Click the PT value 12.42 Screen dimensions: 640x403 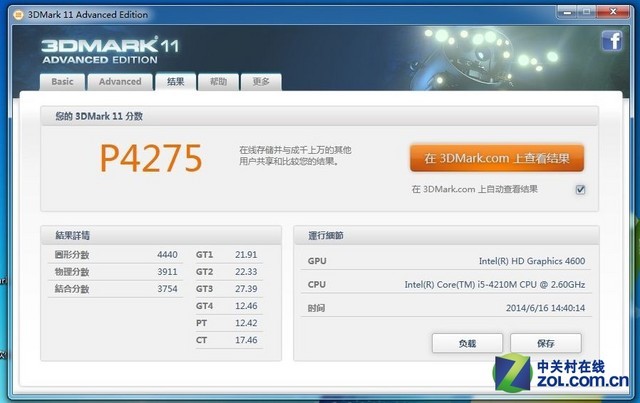(x=246, y=323)
